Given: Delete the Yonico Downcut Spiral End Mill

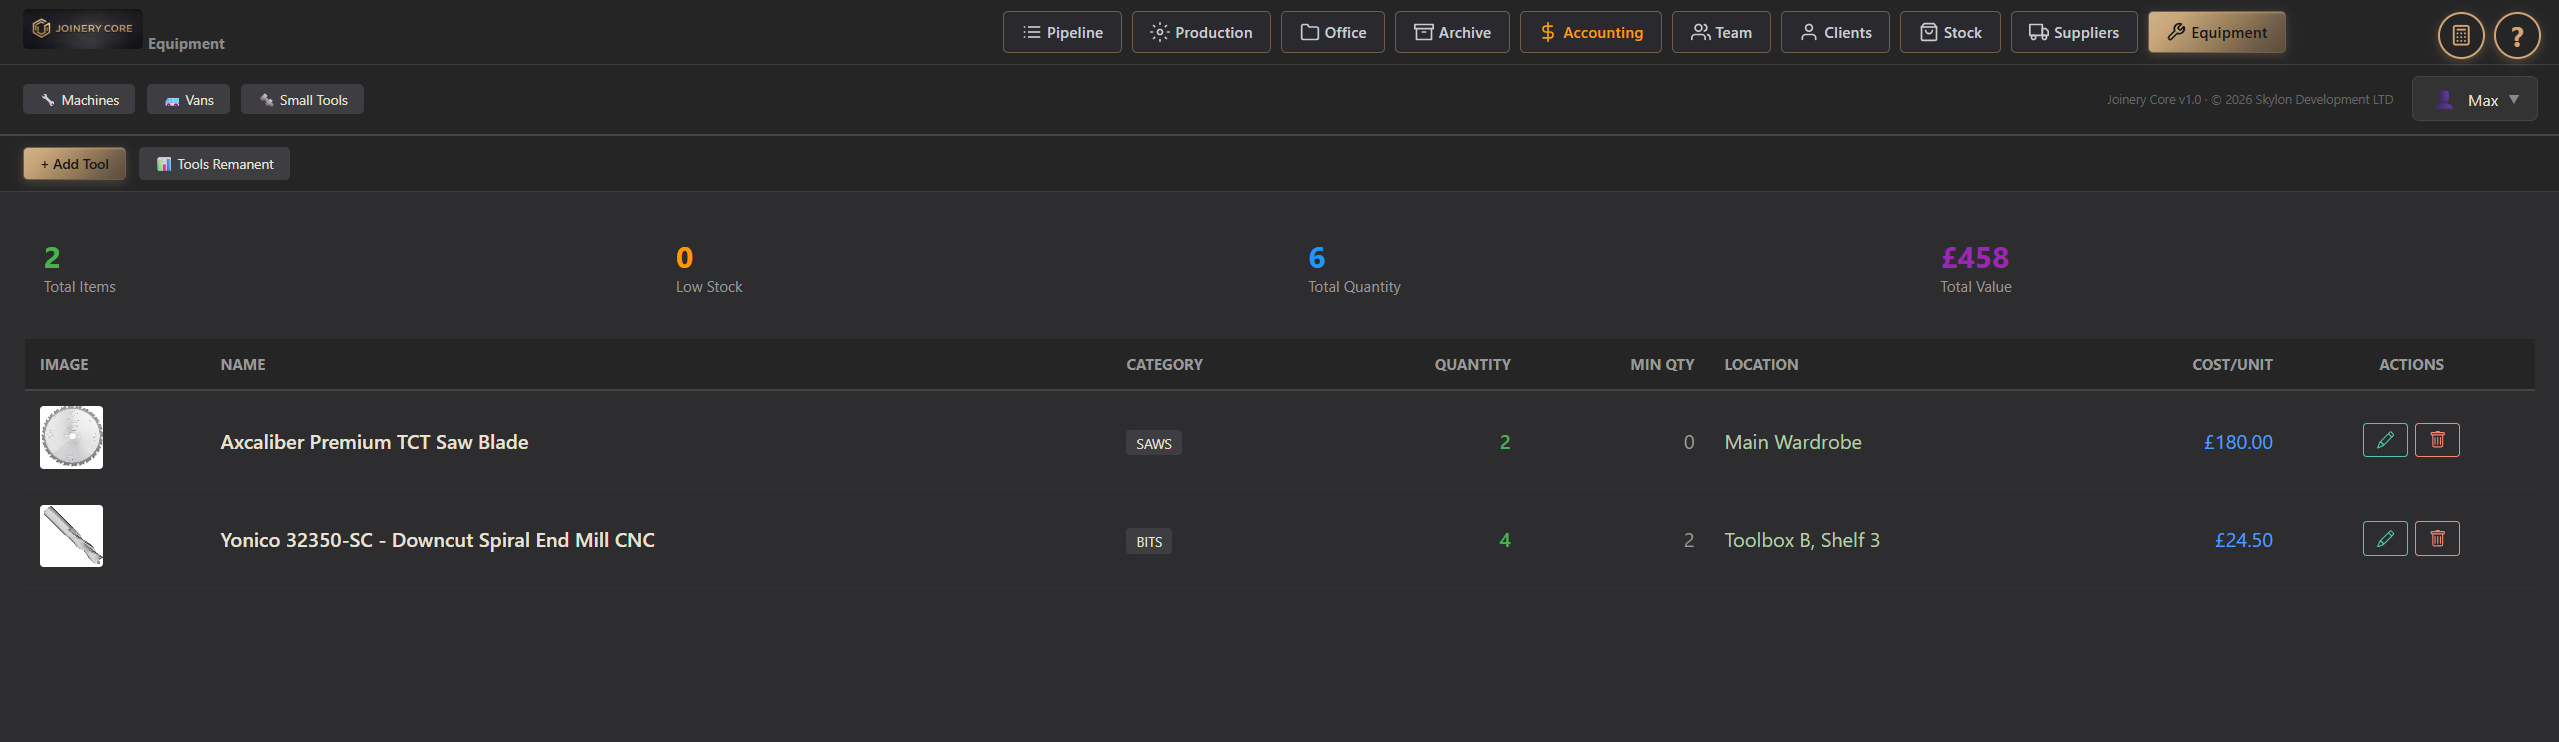Looking at the screenshot, I should pyautogui.click(x=2437, y=539).
